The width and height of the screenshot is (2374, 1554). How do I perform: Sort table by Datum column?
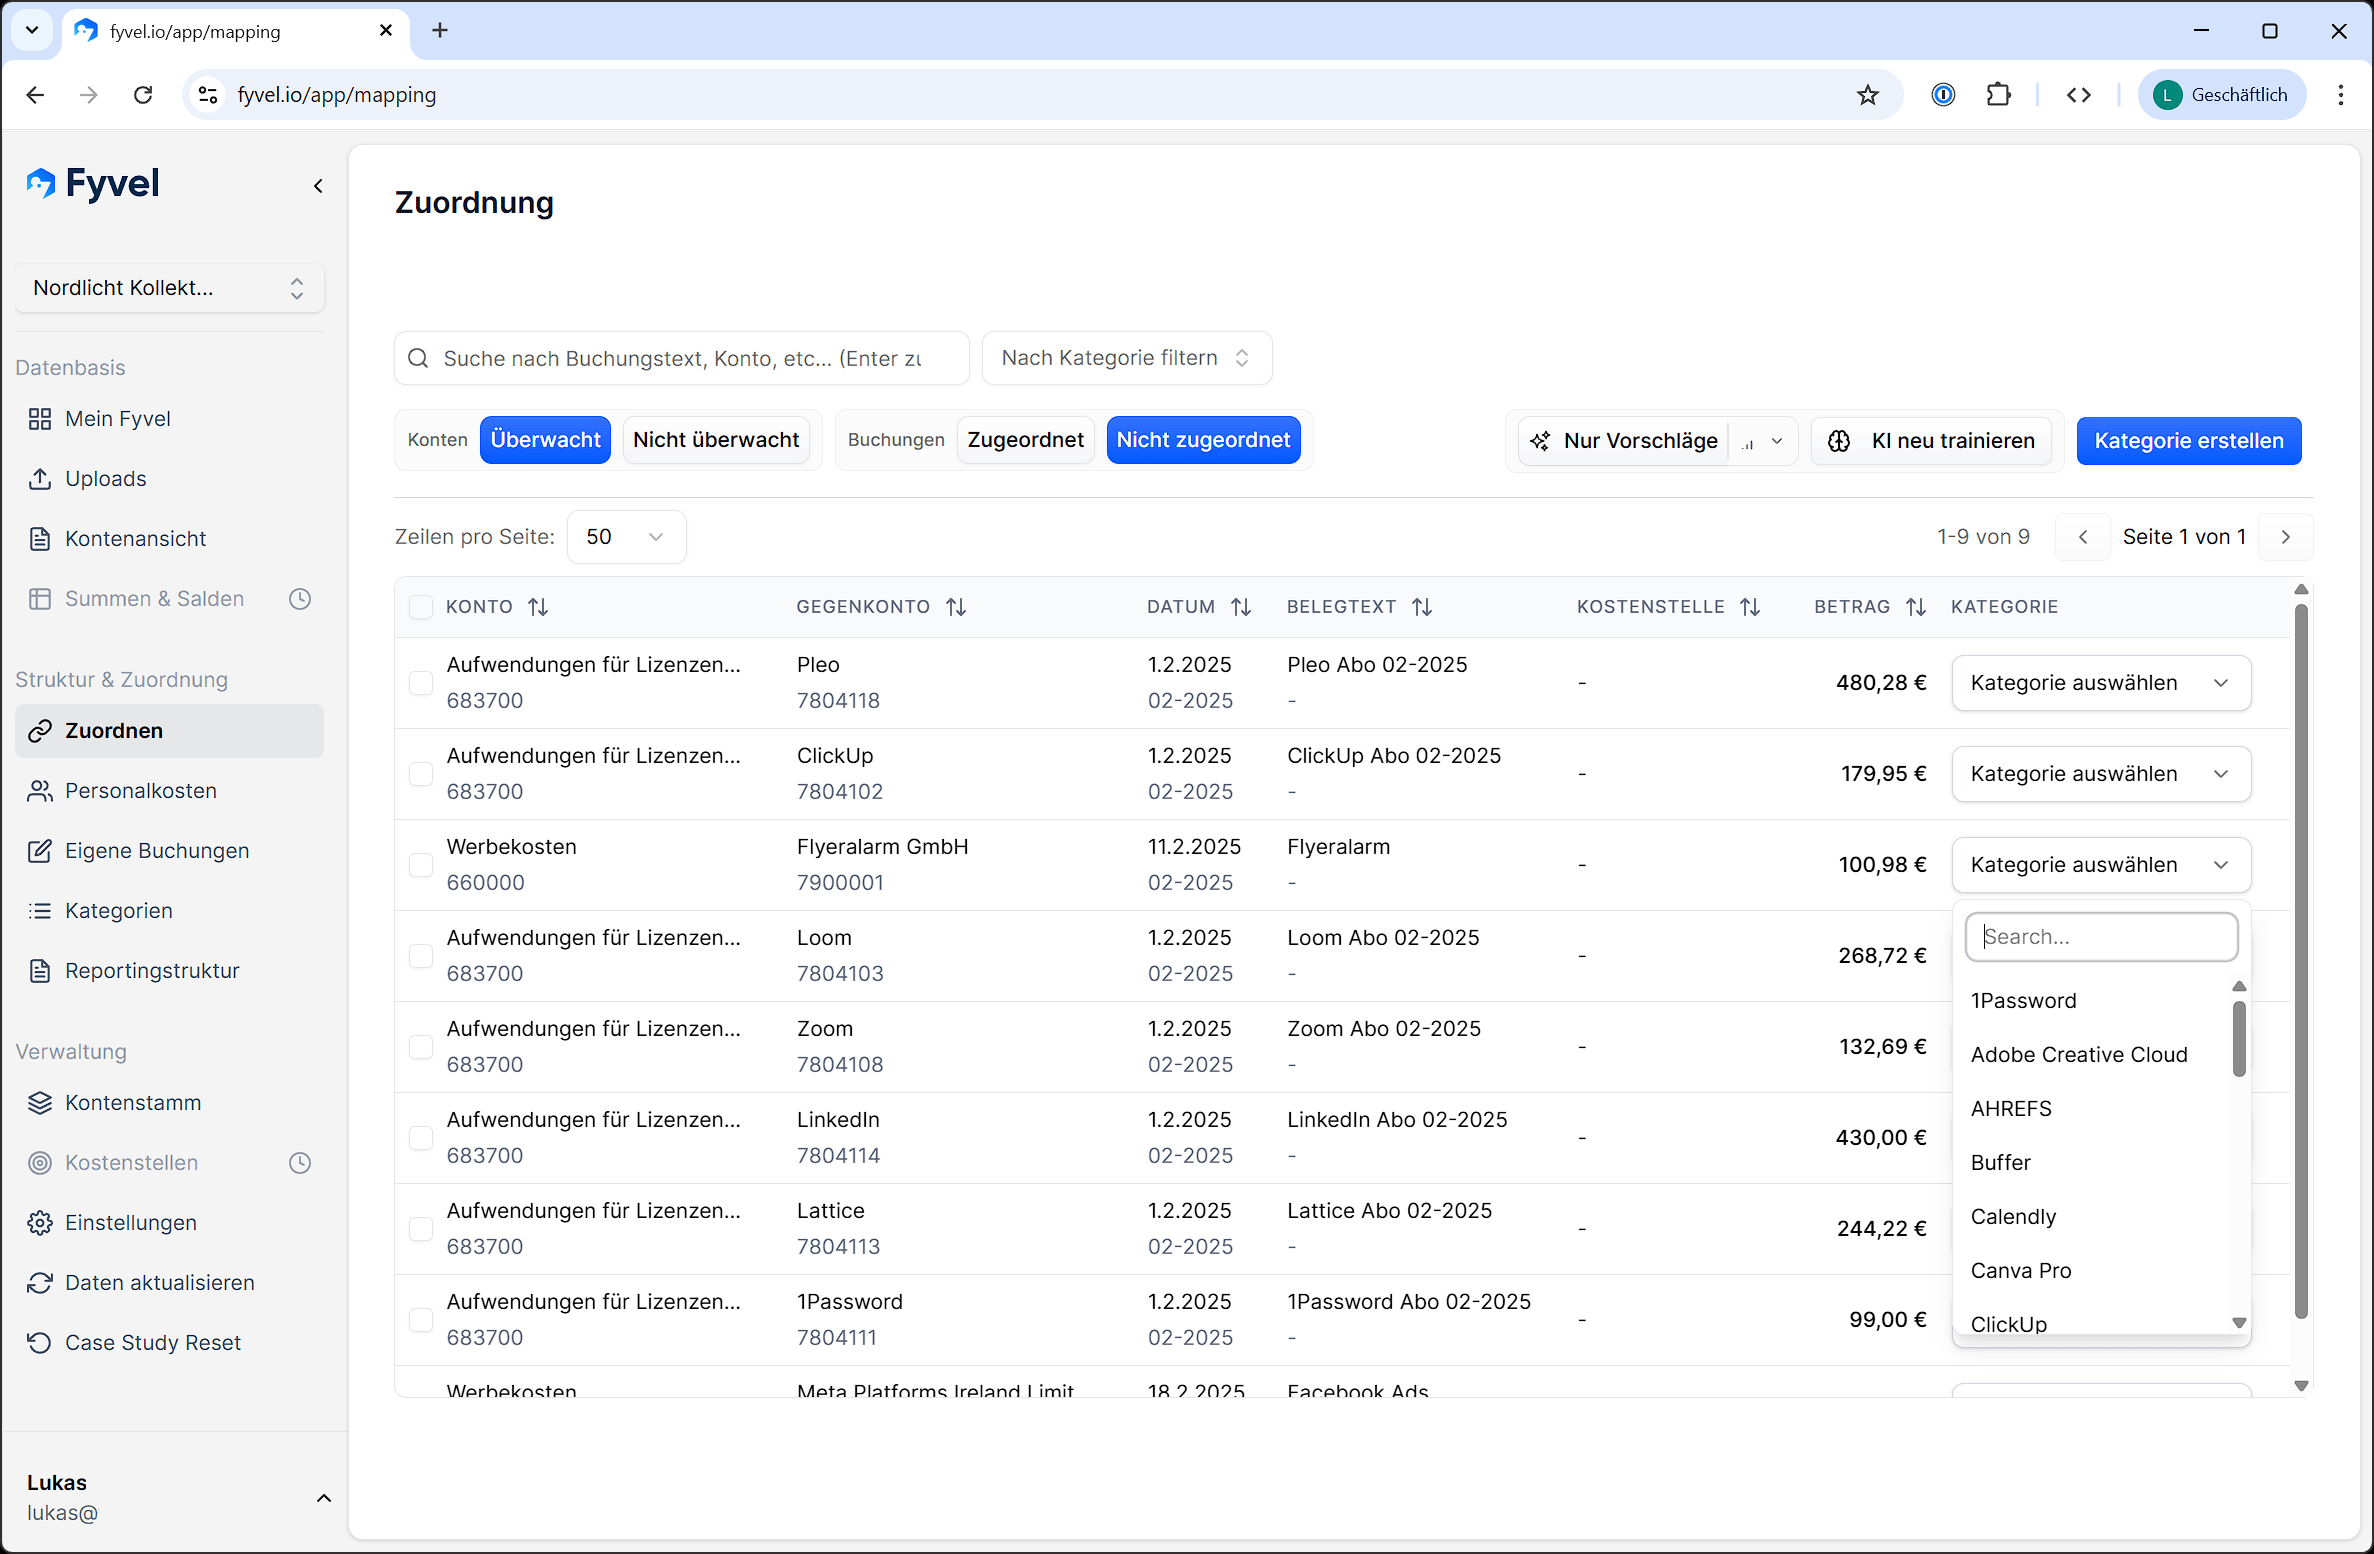(1241, 607)
